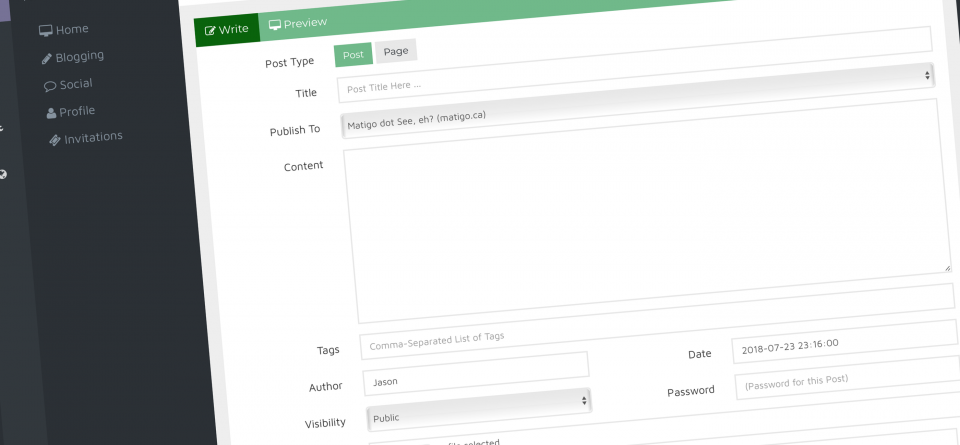Choose Page as the post type

click(396, 51)
